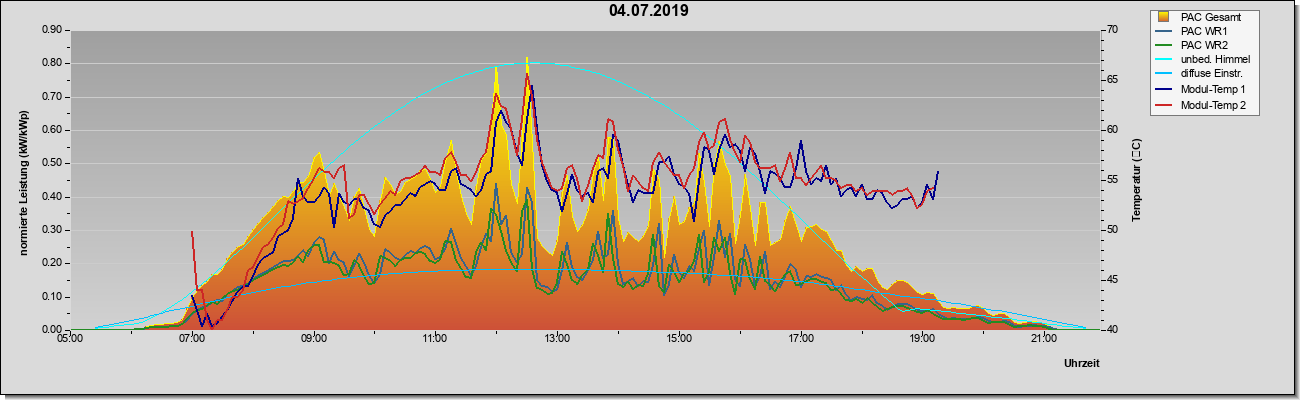Select the Modul-Temp 2 legend entry
The height and width of the screenshot is (400, 1300).
1213,105
